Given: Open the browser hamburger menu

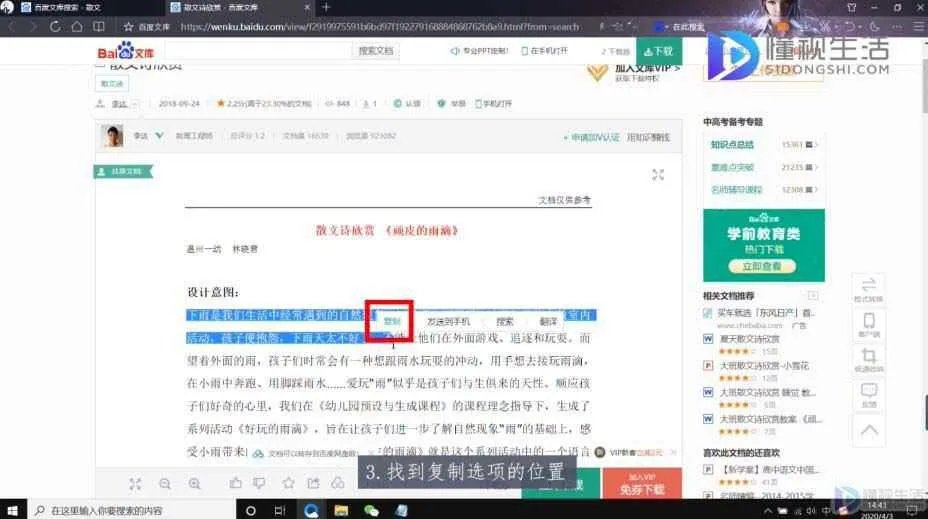Looking at the screenshot, I should 918,27.
